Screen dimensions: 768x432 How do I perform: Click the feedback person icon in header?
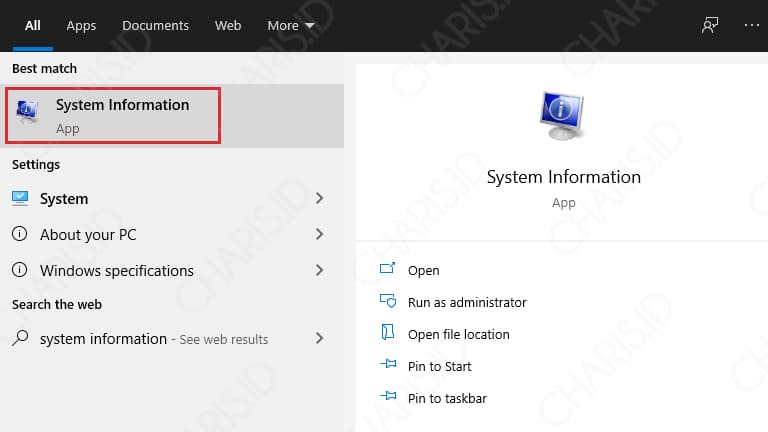click(x=710, y=25)
